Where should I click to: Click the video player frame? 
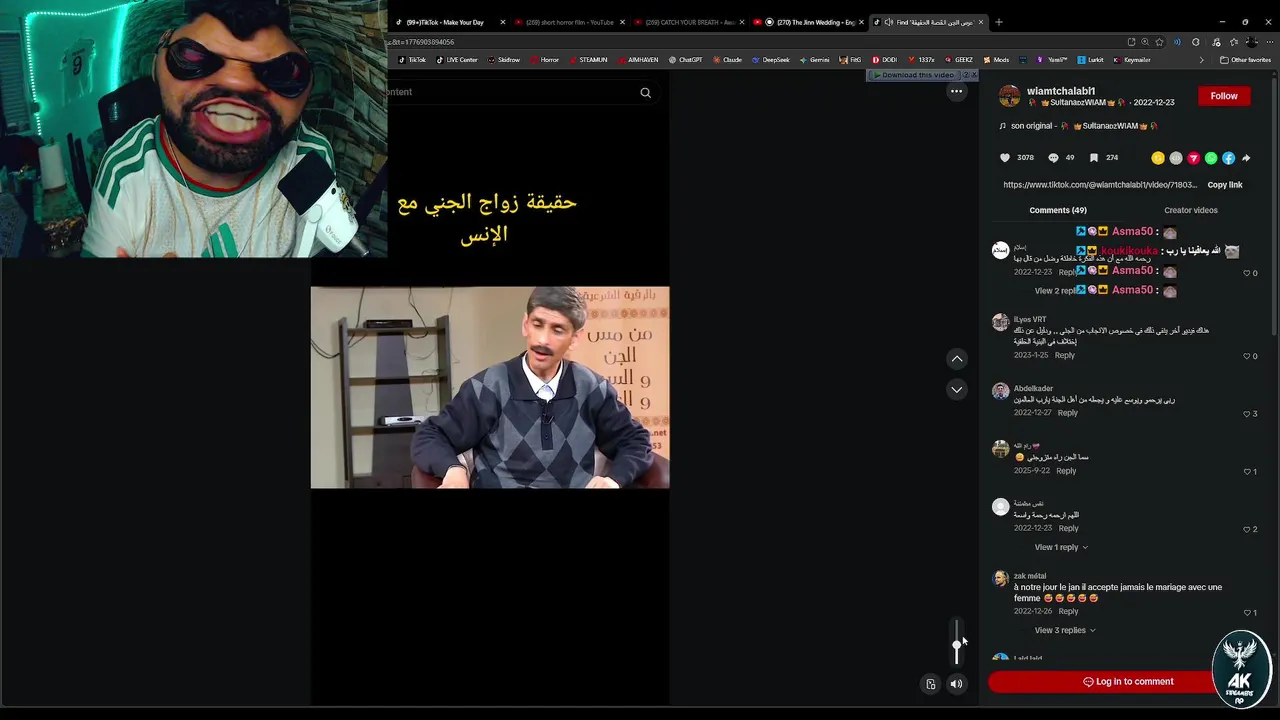[490, 388]
